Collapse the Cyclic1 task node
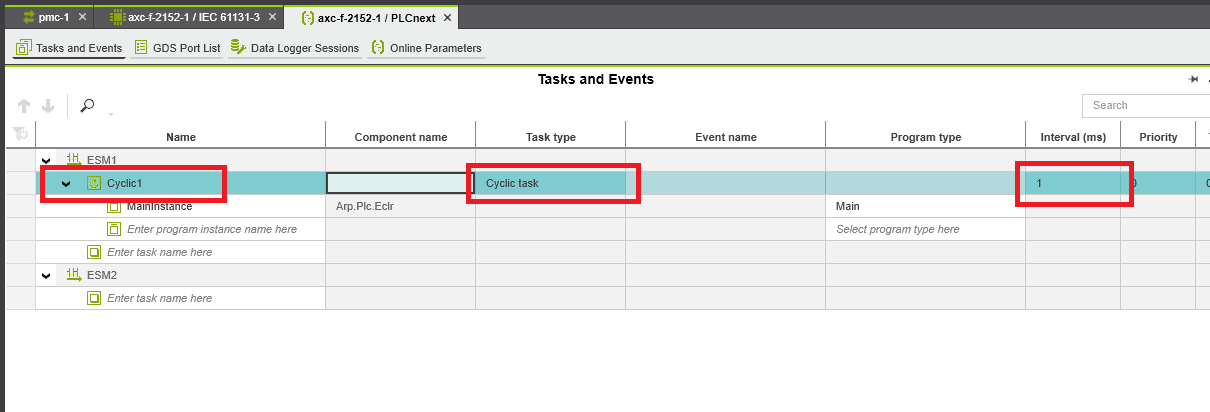 coord(66,184)
